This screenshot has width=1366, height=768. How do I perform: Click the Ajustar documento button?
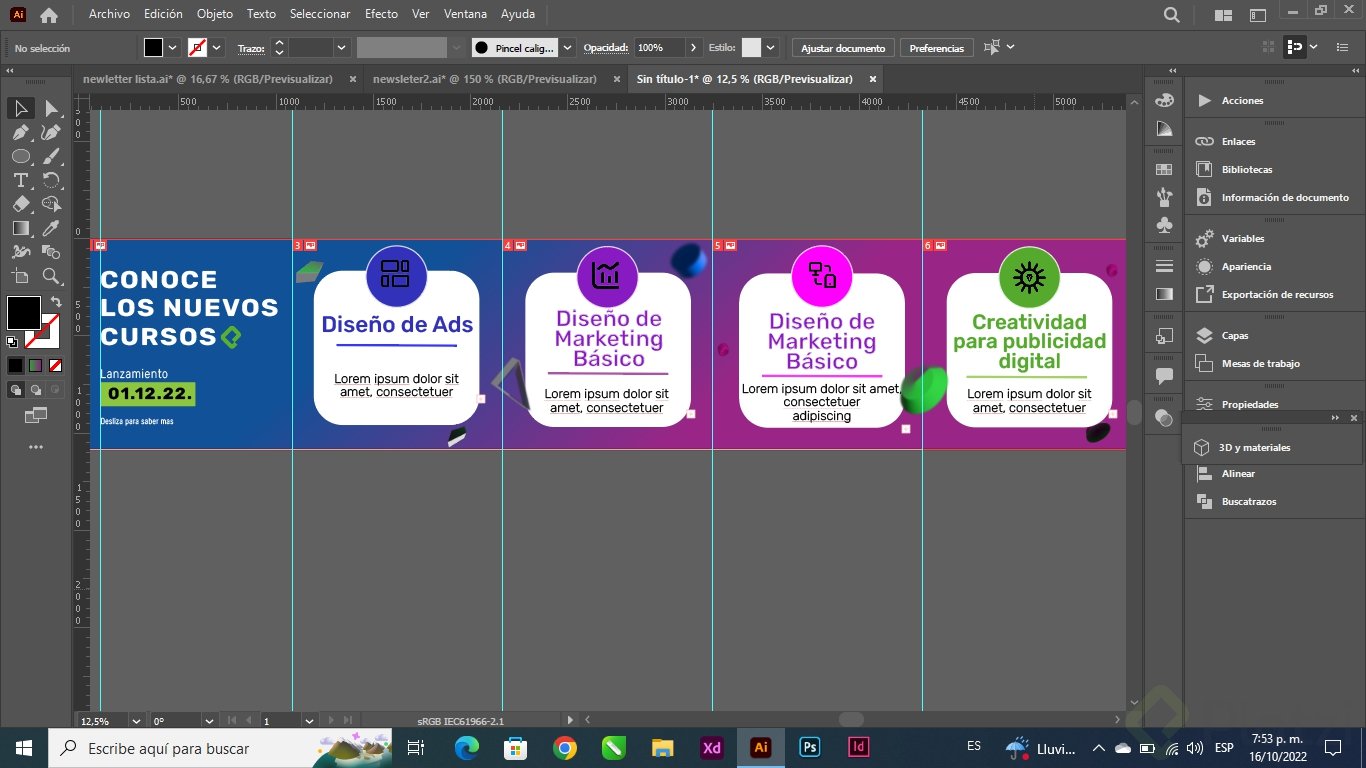tap(843, 48)
